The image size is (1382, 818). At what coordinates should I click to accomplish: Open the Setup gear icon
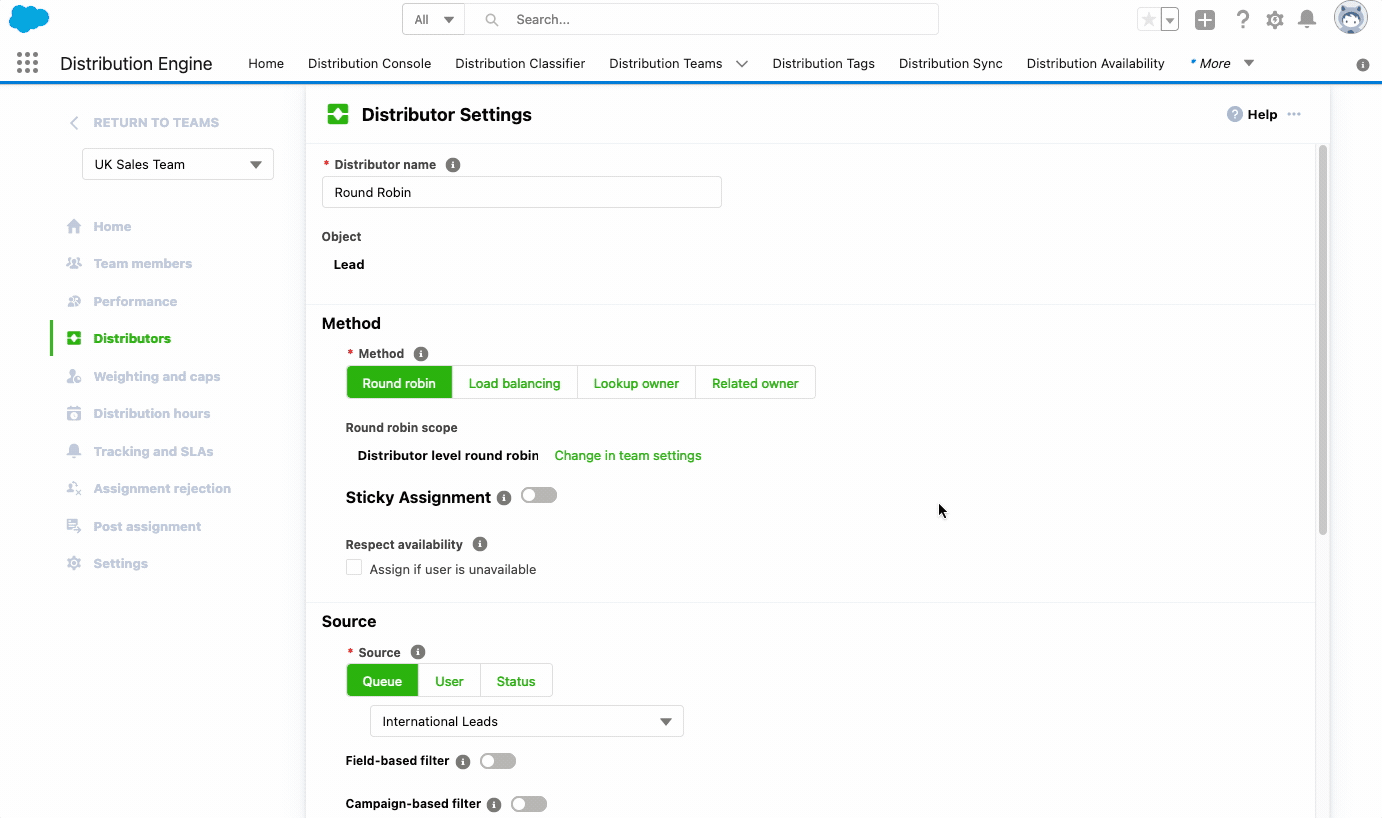1275,20
